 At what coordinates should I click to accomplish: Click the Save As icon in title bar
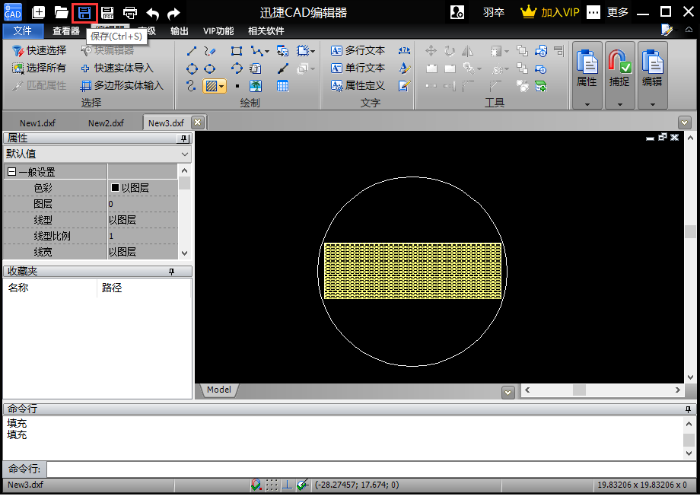[x=107, y=12]
